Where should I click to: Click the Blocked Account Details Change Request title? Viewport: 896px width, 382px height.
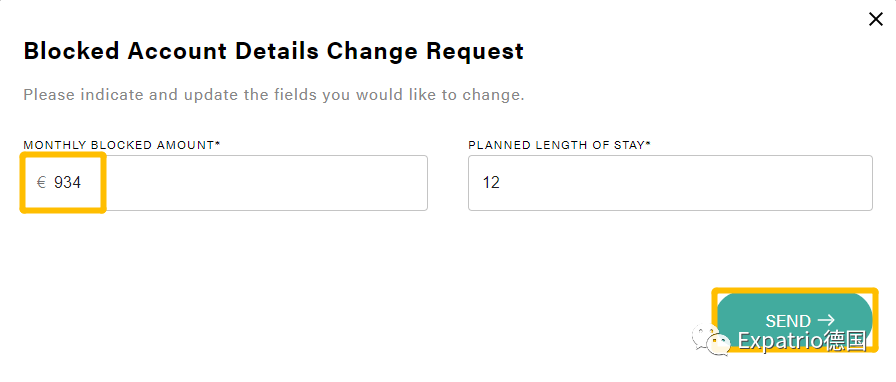click(274, 51)
